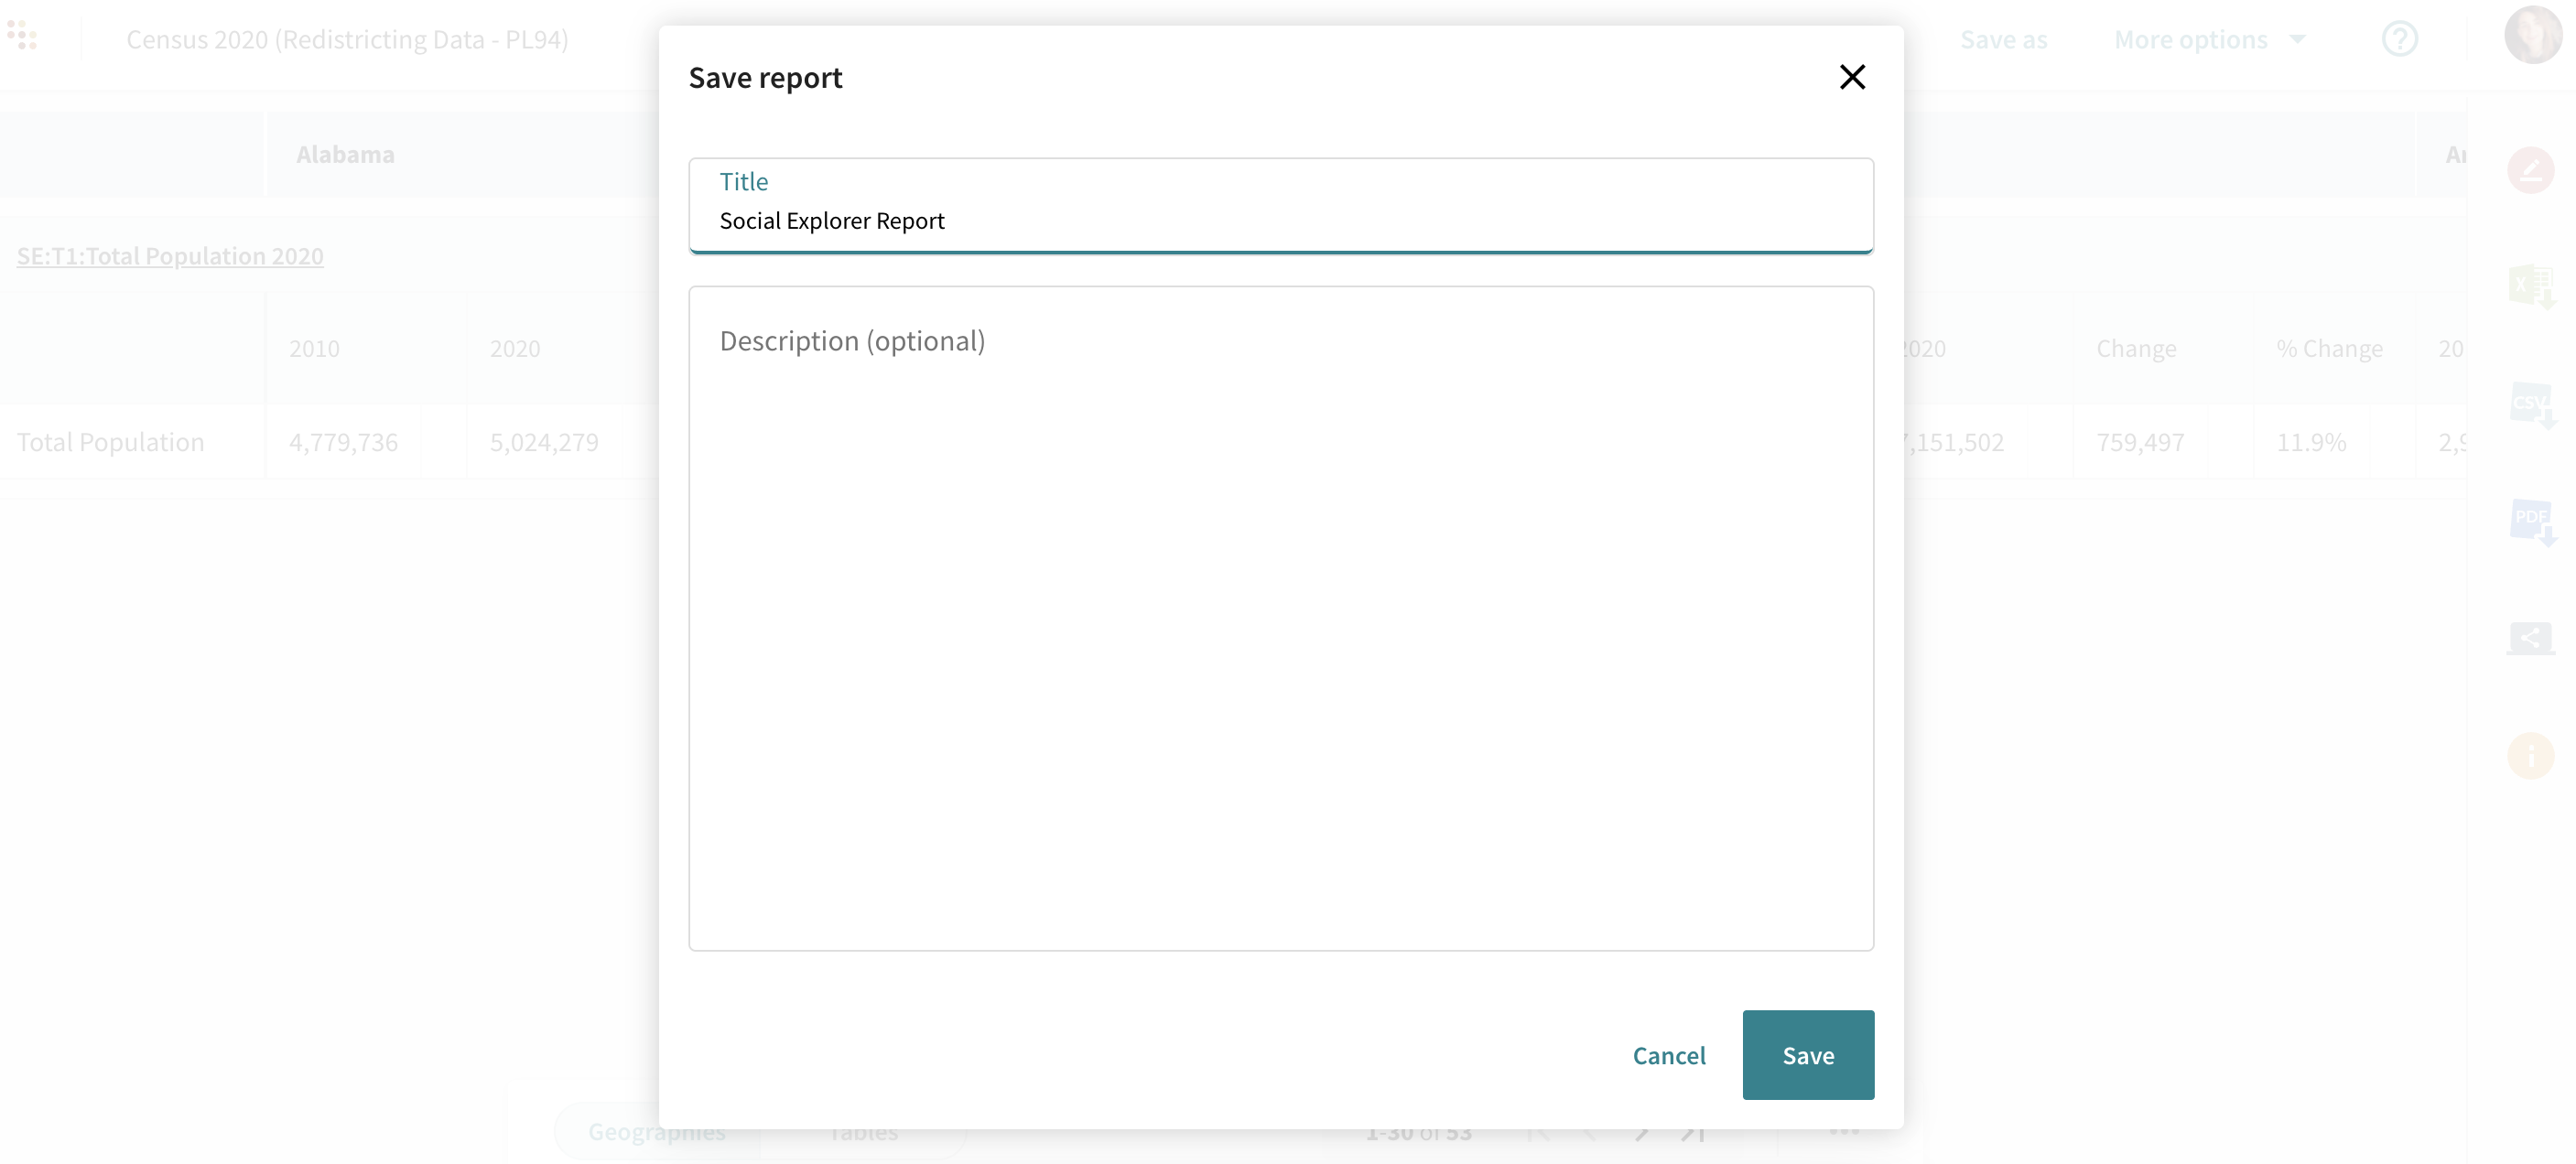
Task: Click the Social Explorer logo icon
Action: (x=22, y=37)
